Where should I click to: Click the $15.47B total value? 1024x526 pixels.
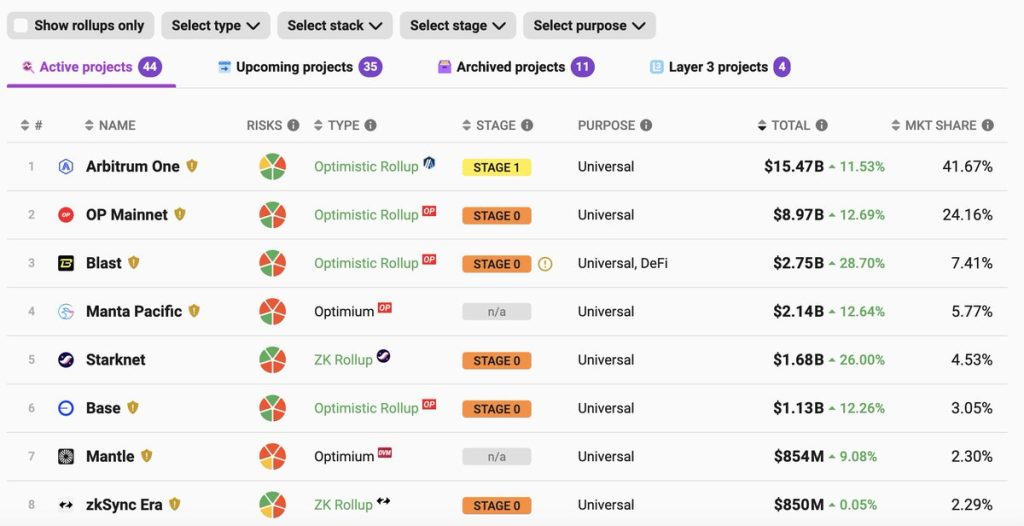click(x=793, y=167)
